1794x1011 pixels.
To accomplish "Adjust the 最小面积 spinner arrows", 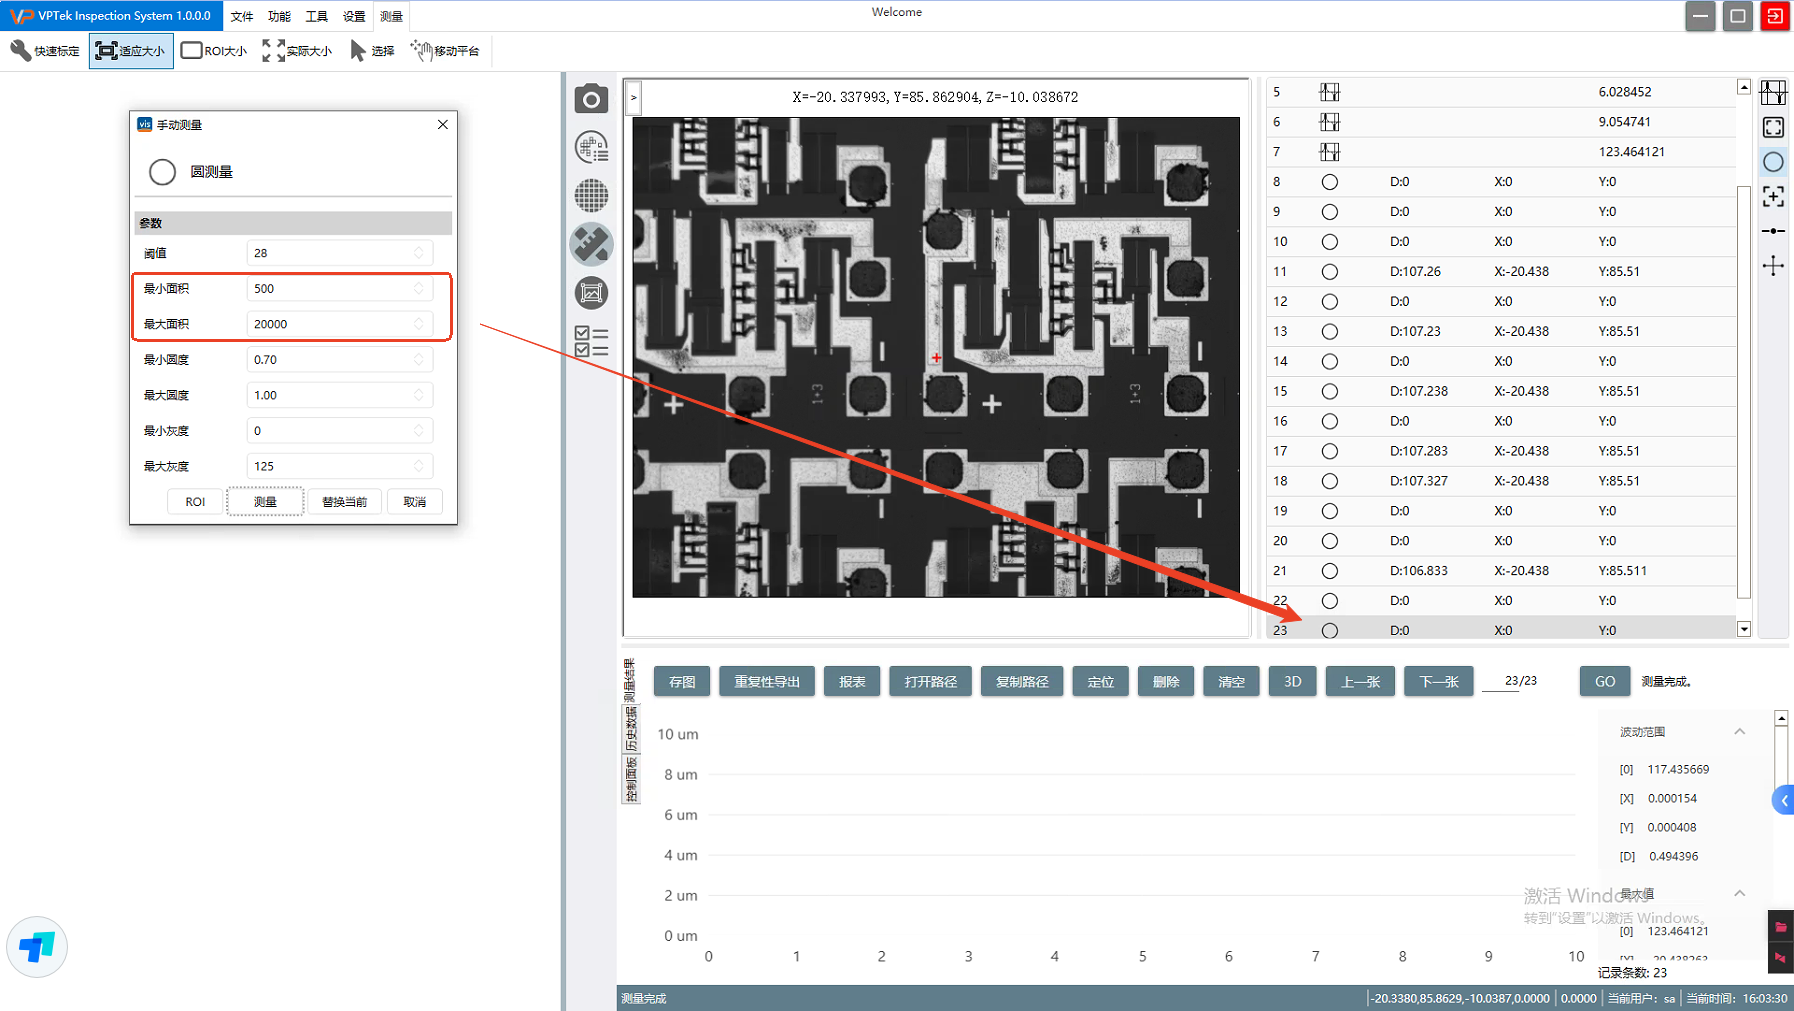I will click(x=419, y=288).
